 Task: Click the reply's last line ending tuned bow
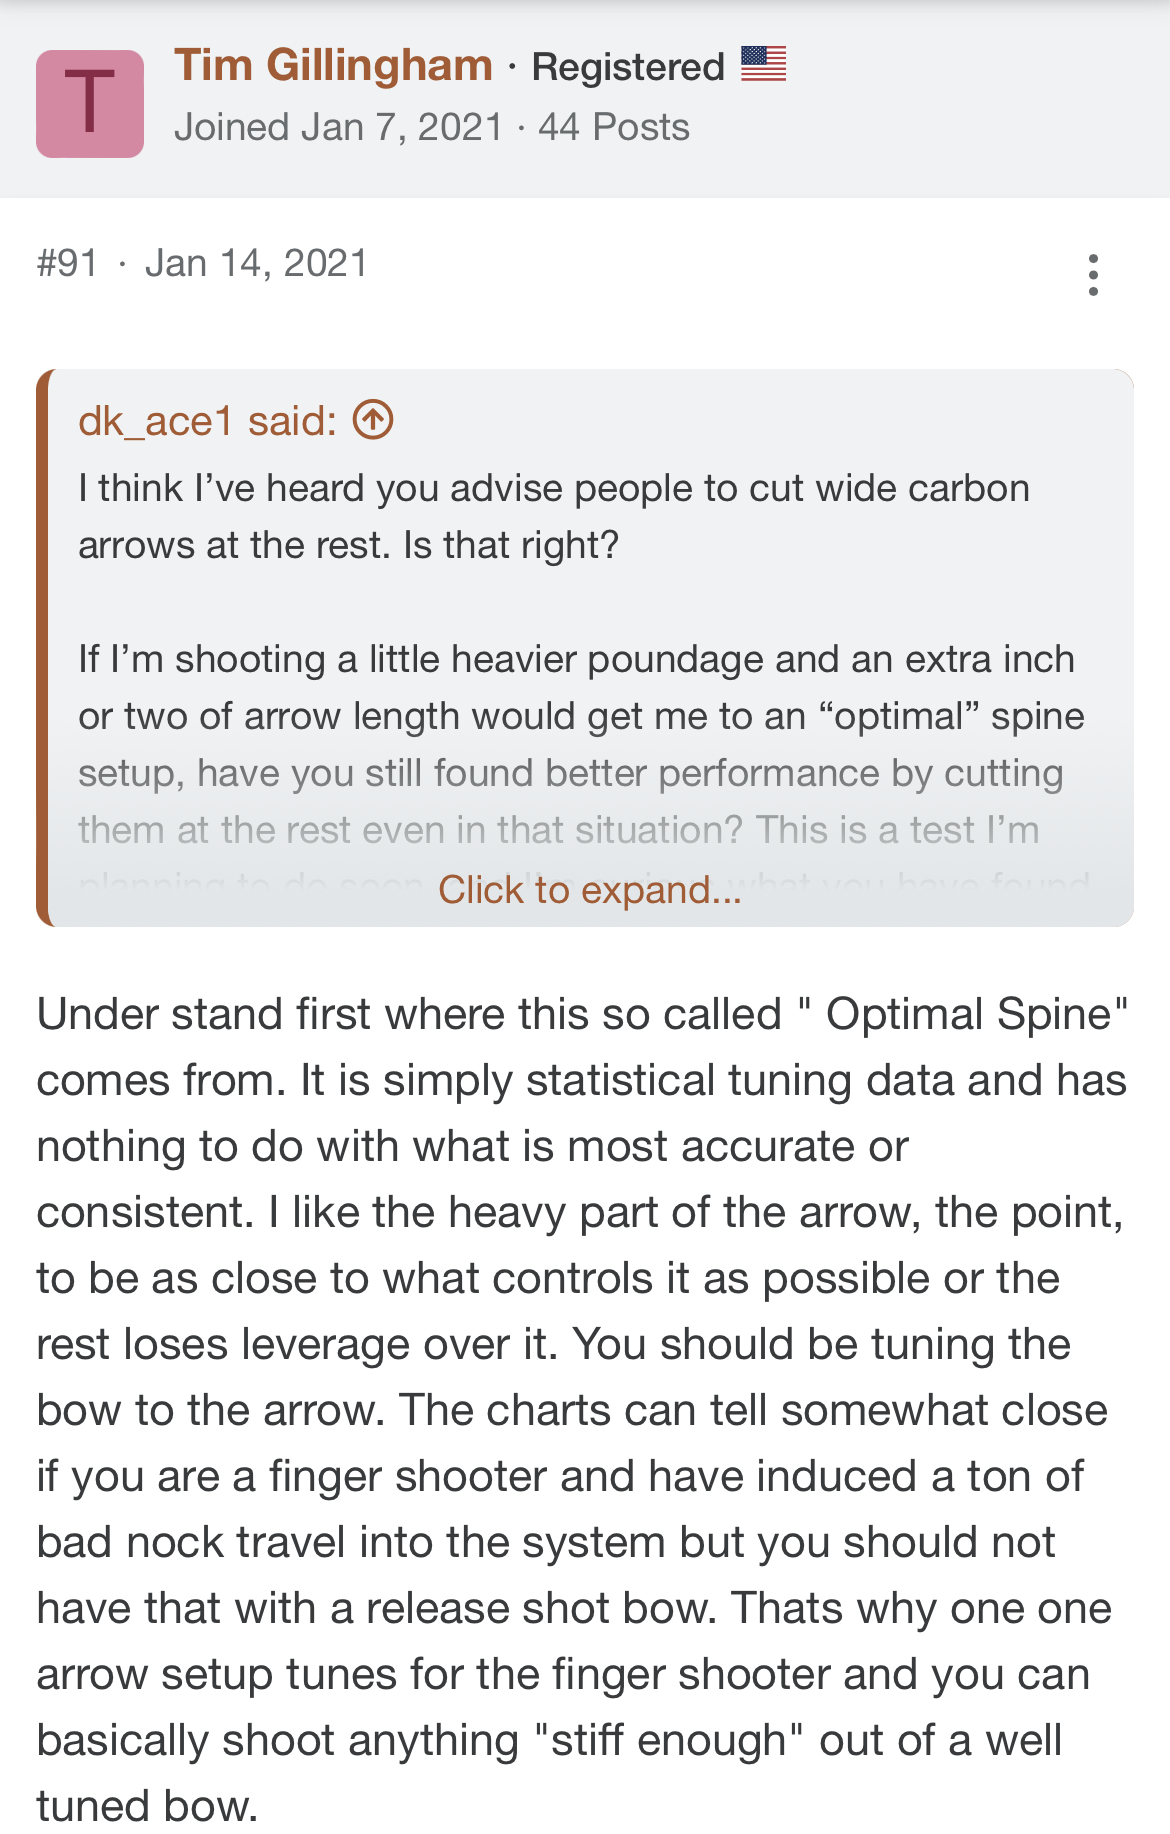[x=148, y=1806]
